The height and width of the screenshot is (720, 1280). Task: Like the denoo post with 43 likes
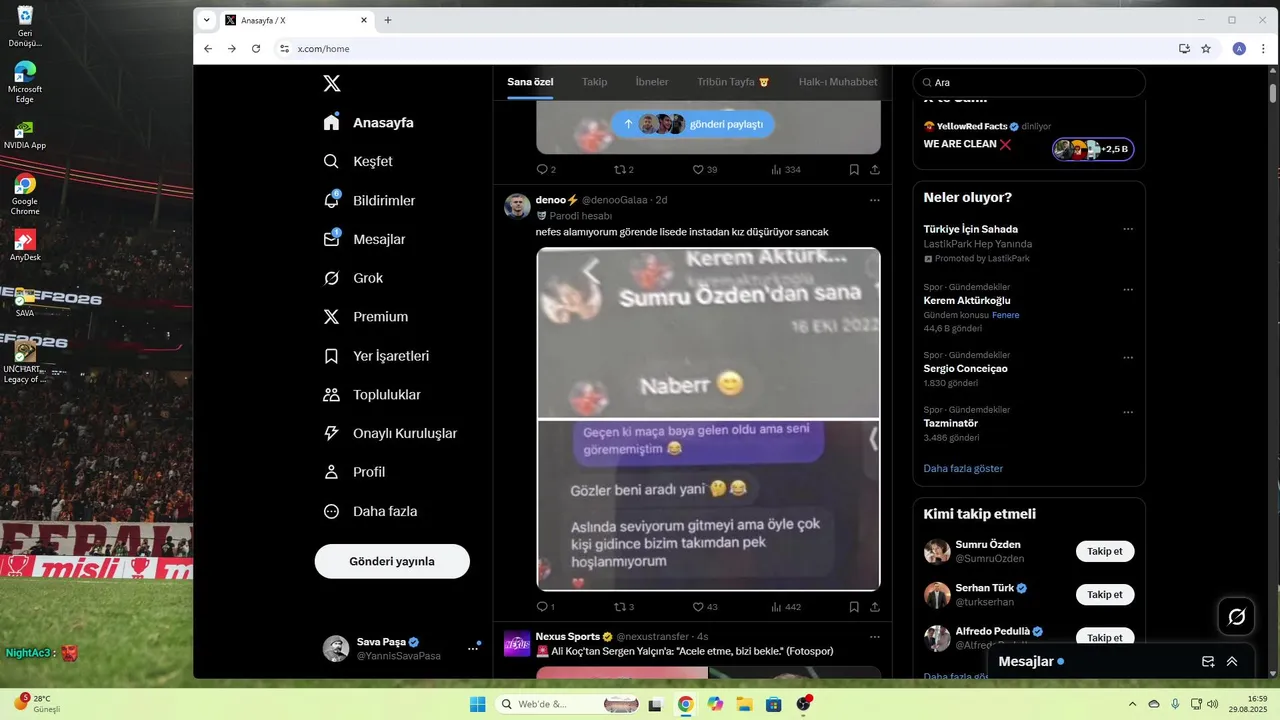pos(705,607)
